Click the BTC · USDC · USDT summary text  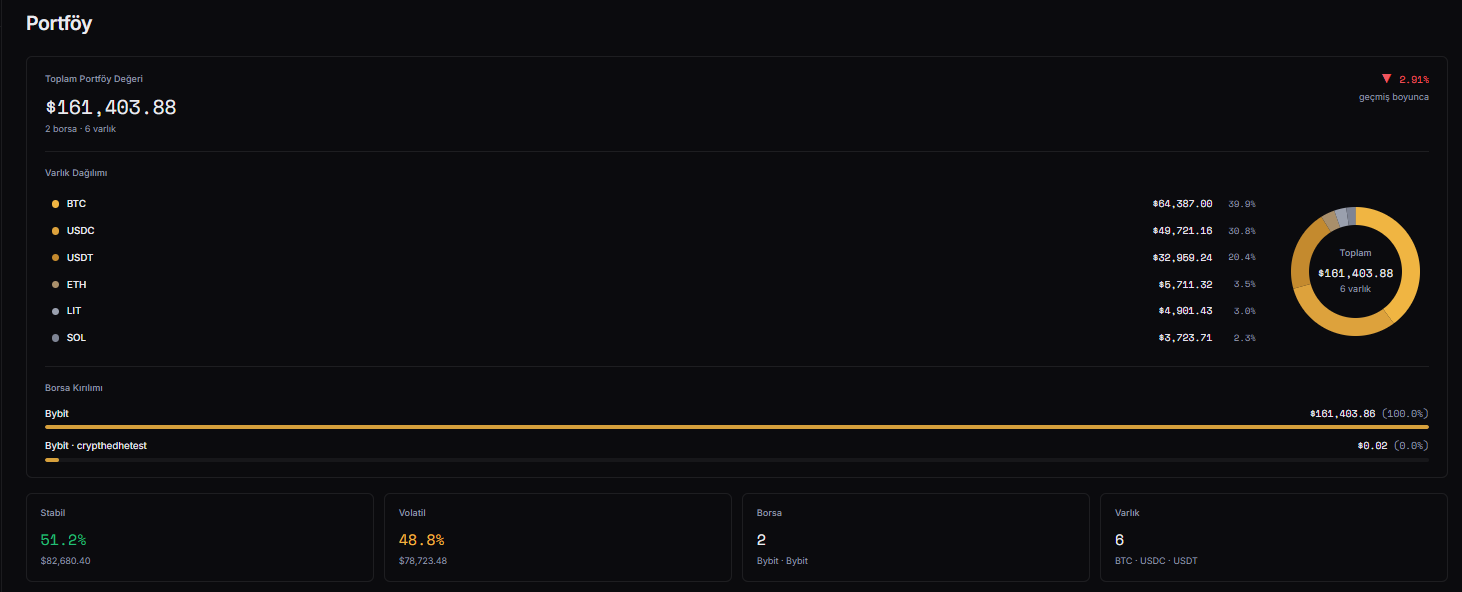click(x=1156, y=561)
